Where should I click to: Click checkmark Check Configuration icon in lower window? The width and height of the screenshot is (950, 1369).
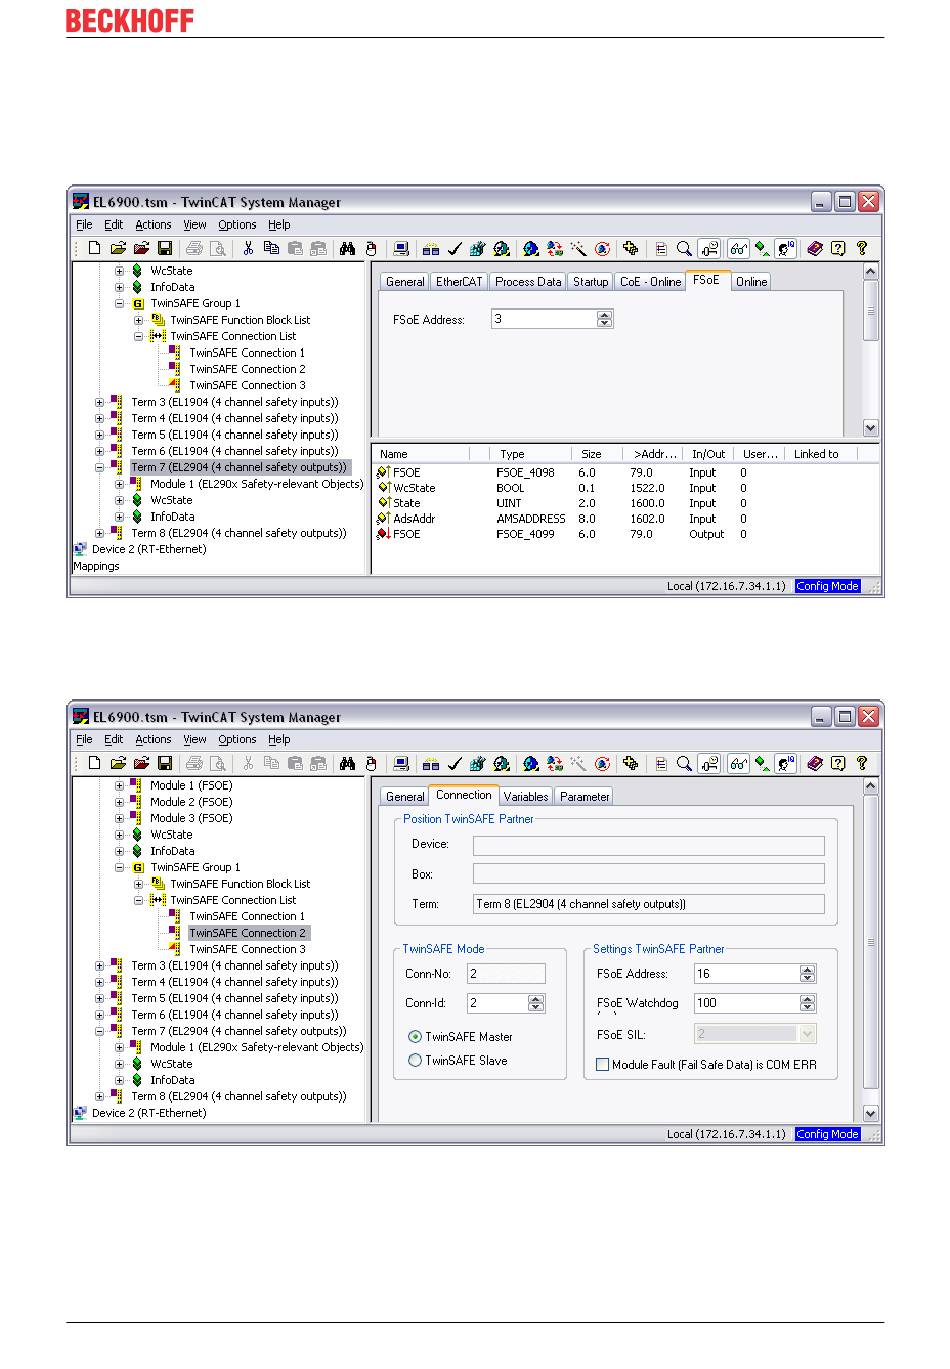click(x=454, y=763)
